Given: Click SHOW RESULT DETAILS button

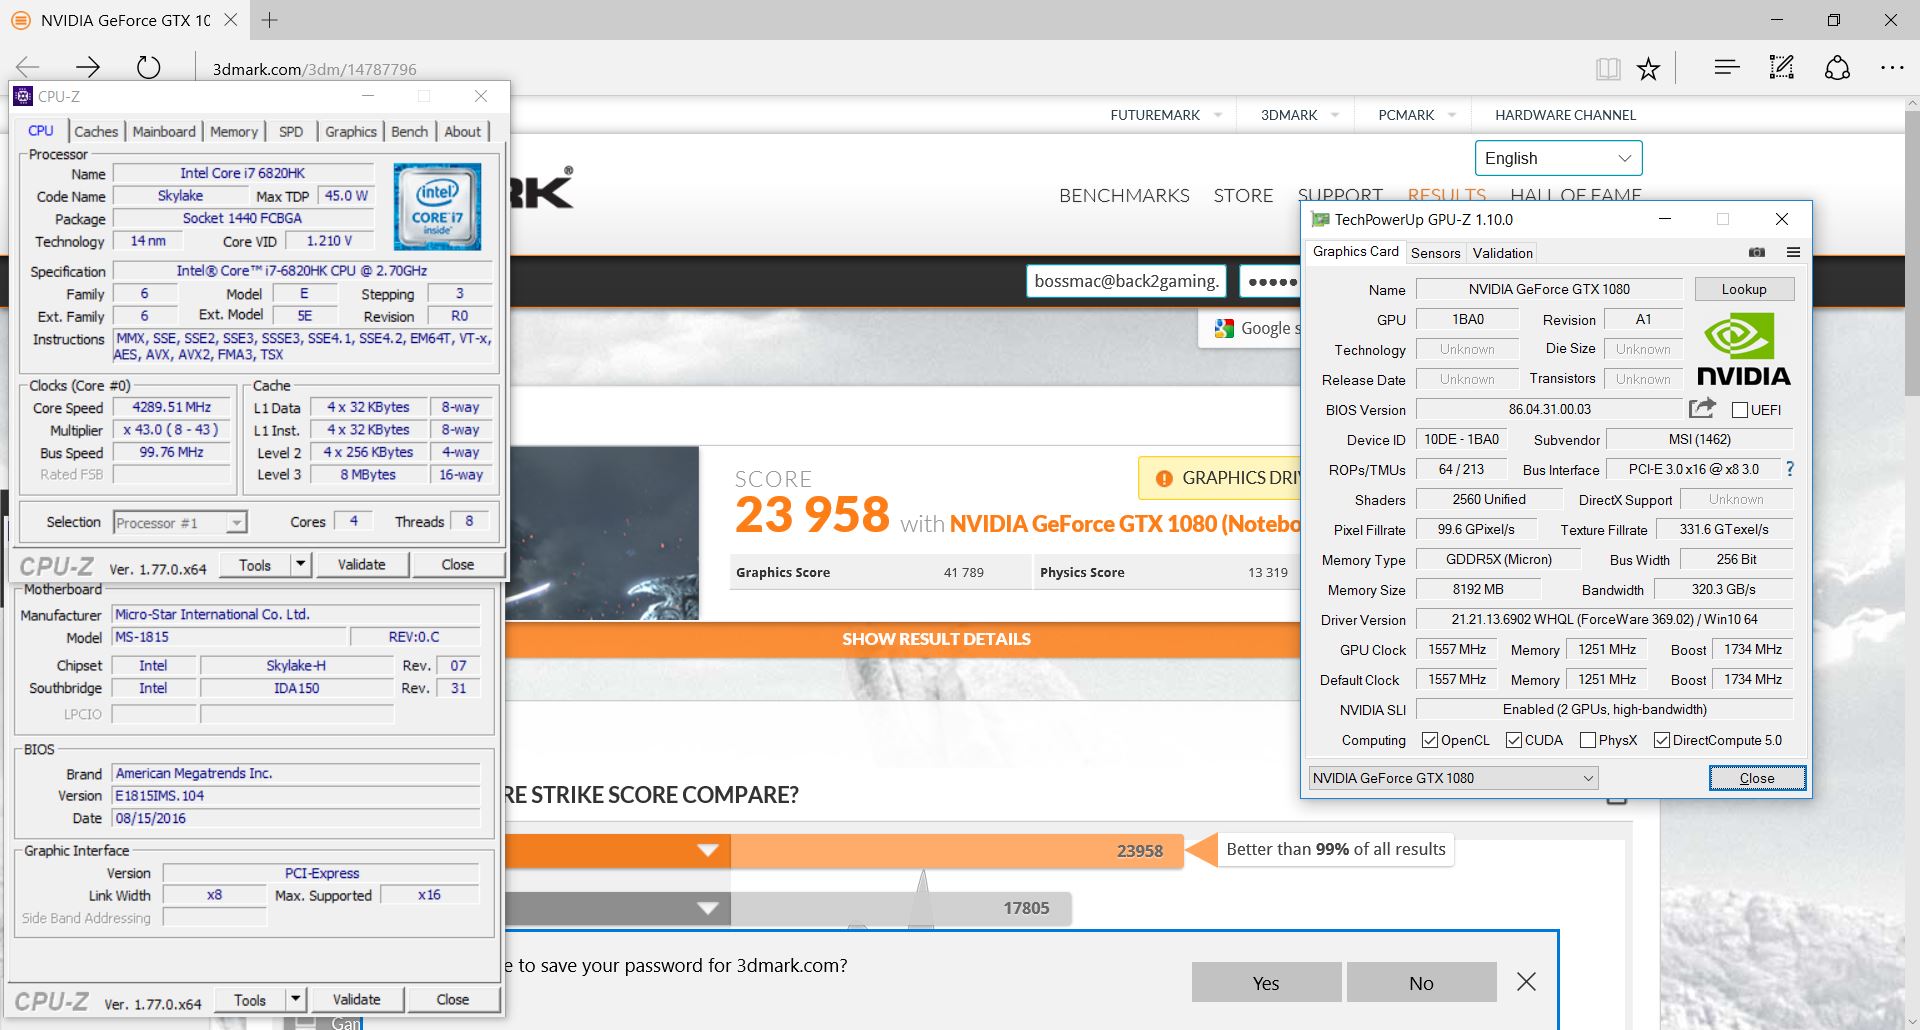Looking at the screenshot, I should coord(936,639).
